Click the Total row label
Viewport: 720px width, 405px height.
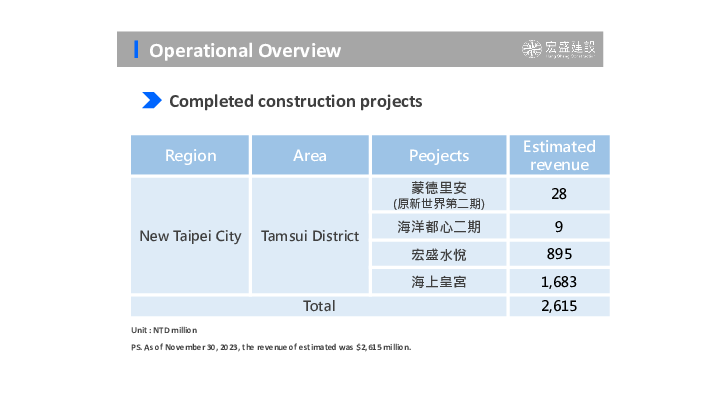tap(319, 306)
